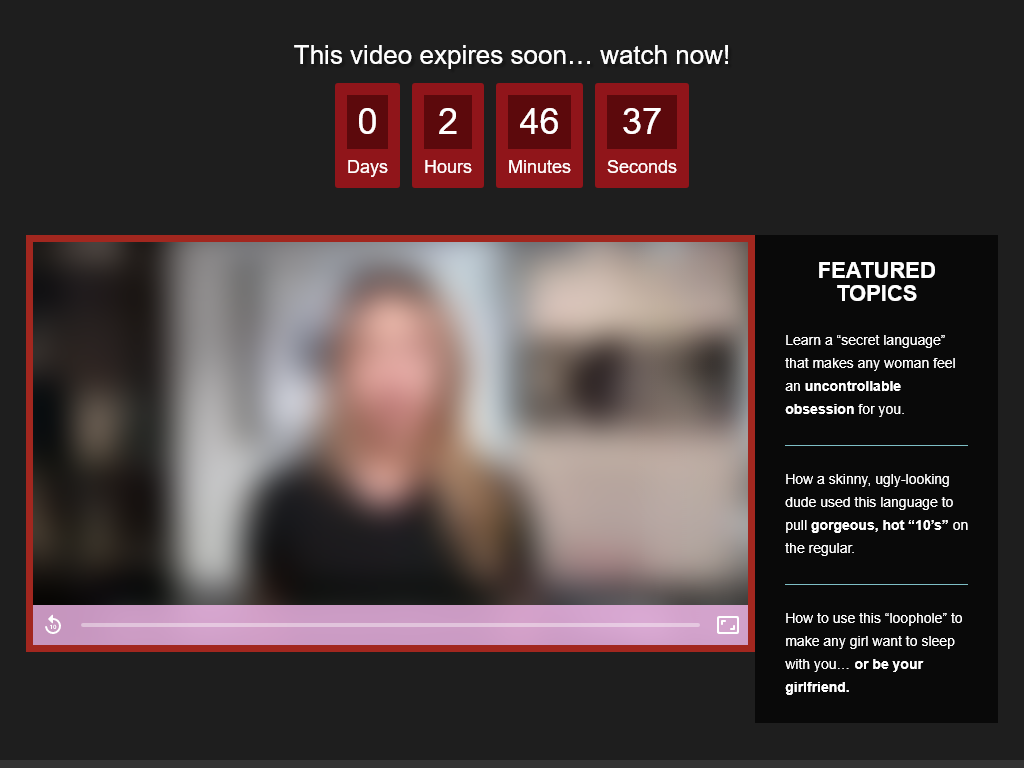Click the Seconds countdown tile
This screenshot has height=768, width=1024.
coord(641,136)
